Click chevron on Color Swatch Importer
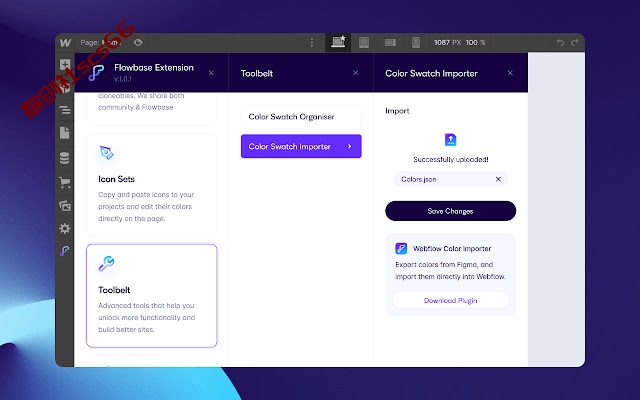 click(350, 146)
